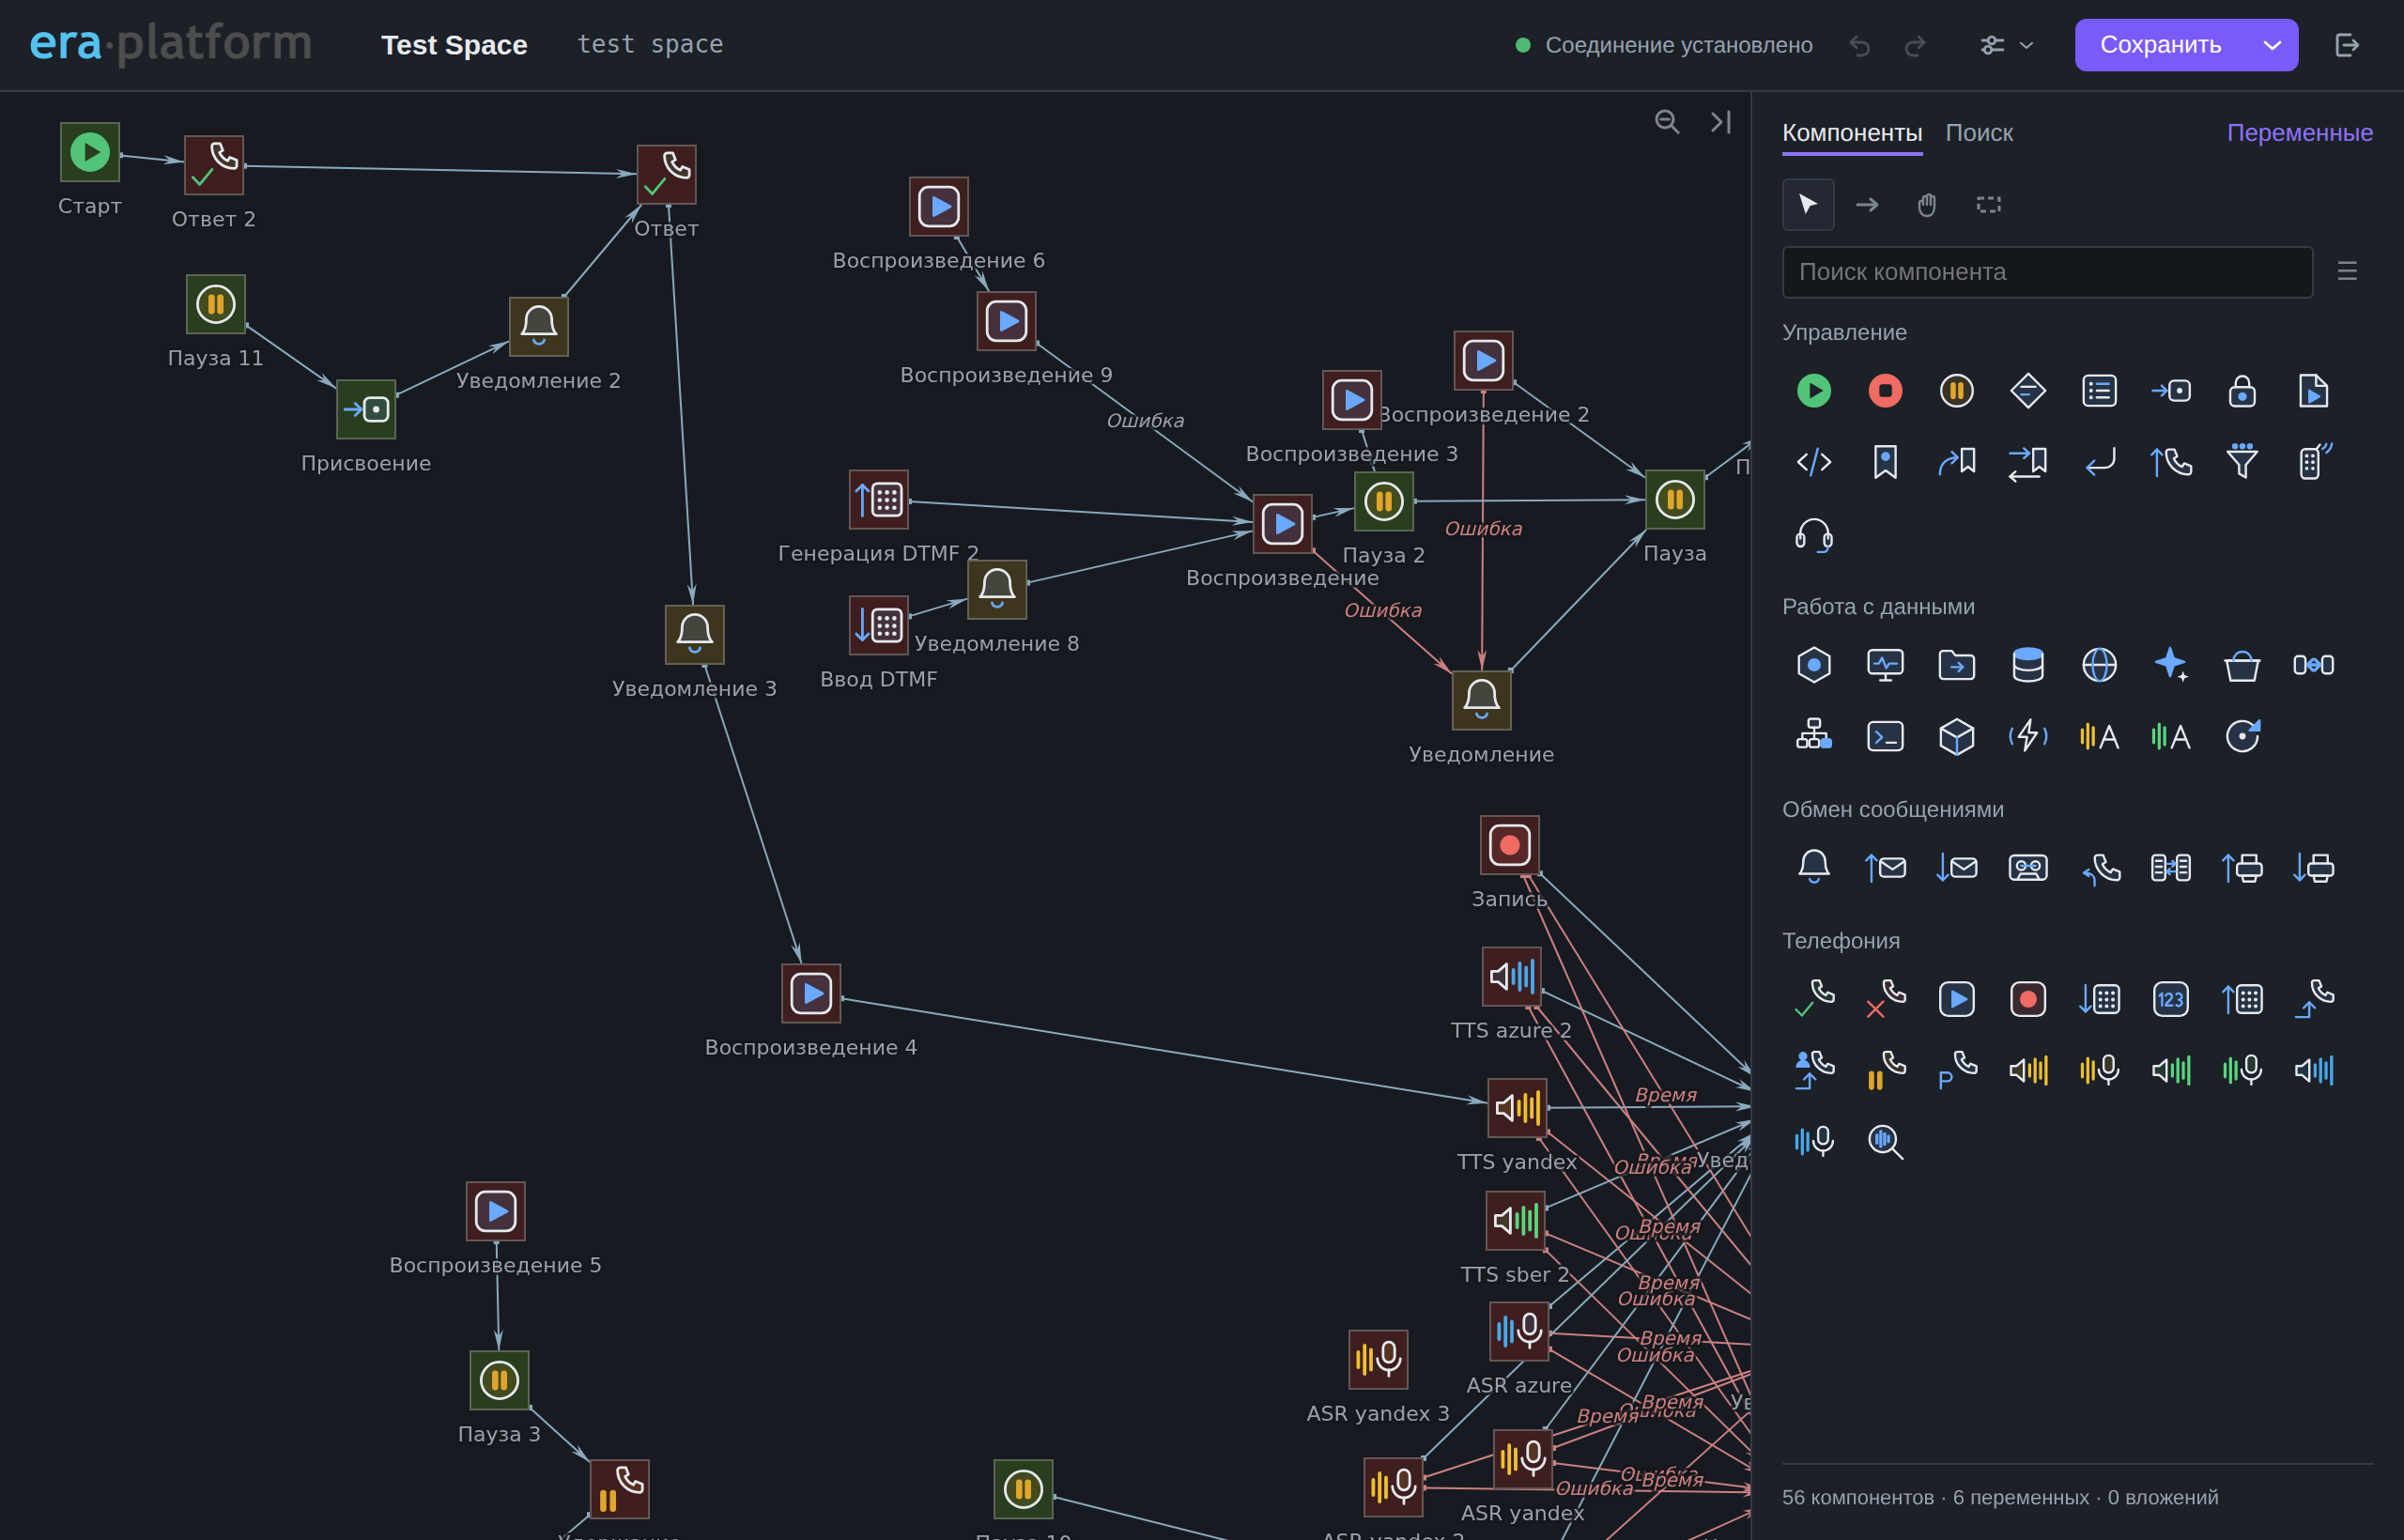Click the era platform logo

coord(171,43)
